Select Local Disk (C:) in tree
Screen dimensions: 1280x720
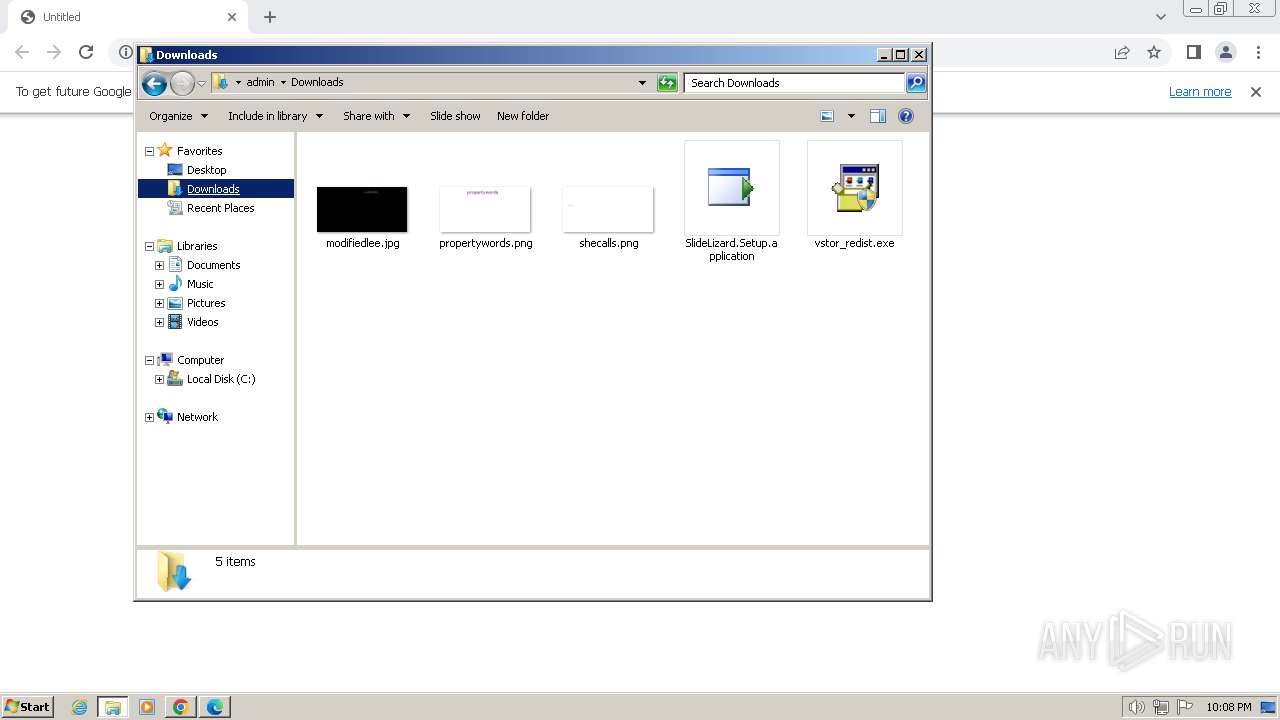coord(221,379)
